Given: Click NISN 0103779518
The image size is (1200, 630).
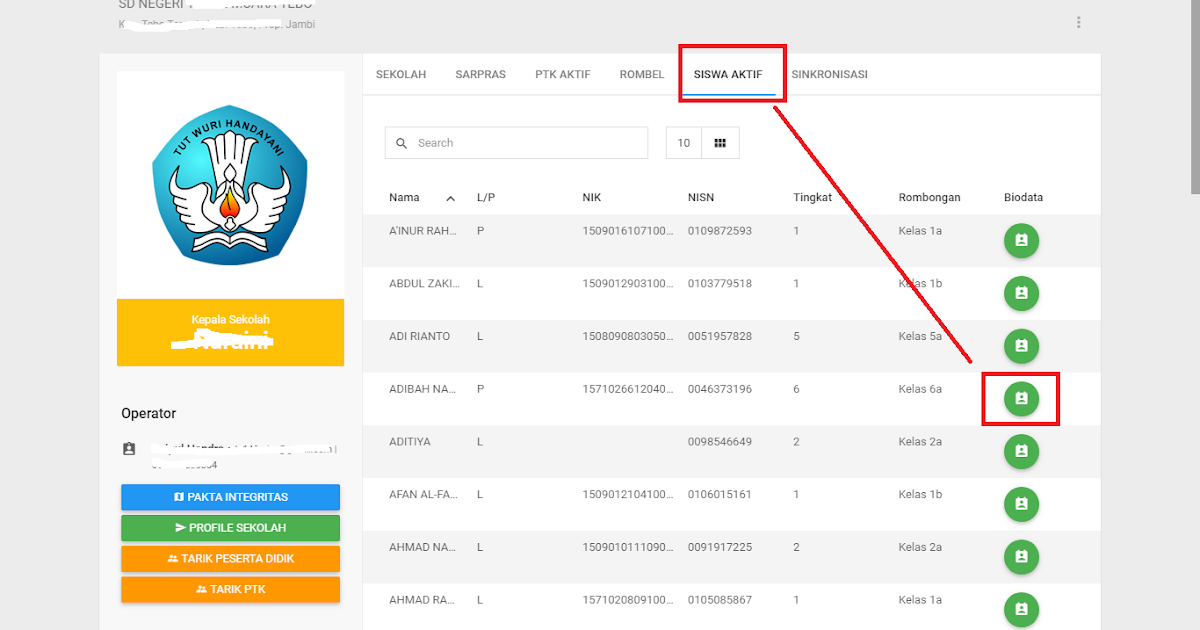Looking at the screenshot, I should pyautogui.click(x=720, y=284).
